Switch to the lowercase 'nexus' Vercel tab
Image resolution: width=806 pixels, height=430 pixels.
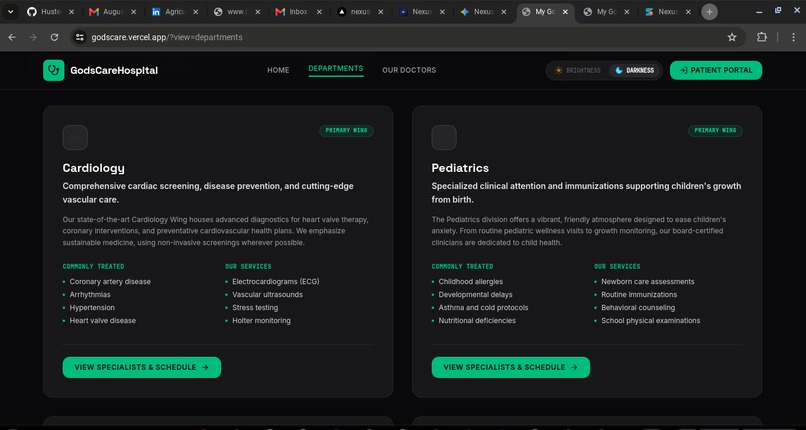pos(359,12)
